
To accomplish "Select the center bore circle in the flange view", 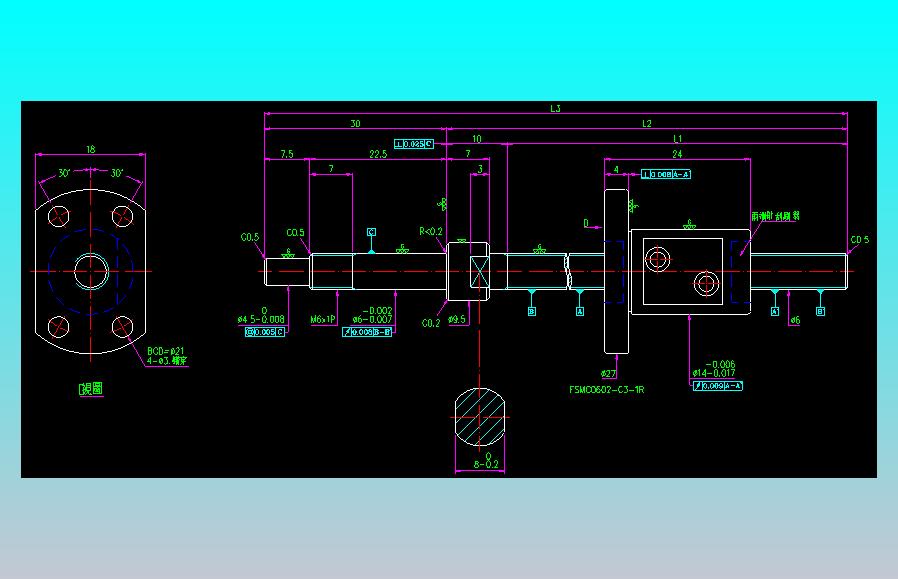I will point(91,271).
